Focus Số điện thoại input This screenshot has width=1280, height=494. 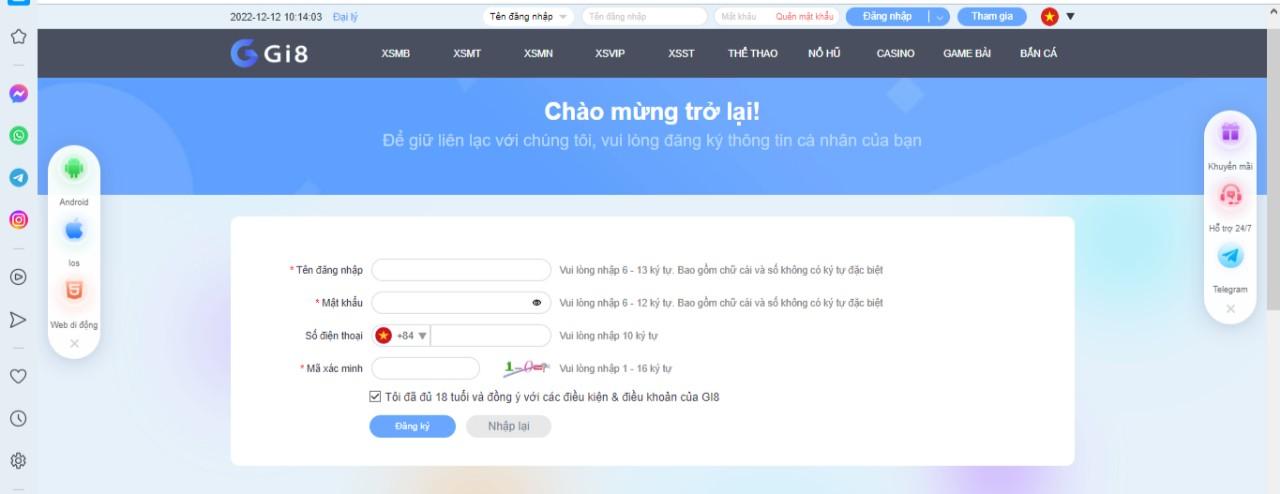tap(491, 336)
